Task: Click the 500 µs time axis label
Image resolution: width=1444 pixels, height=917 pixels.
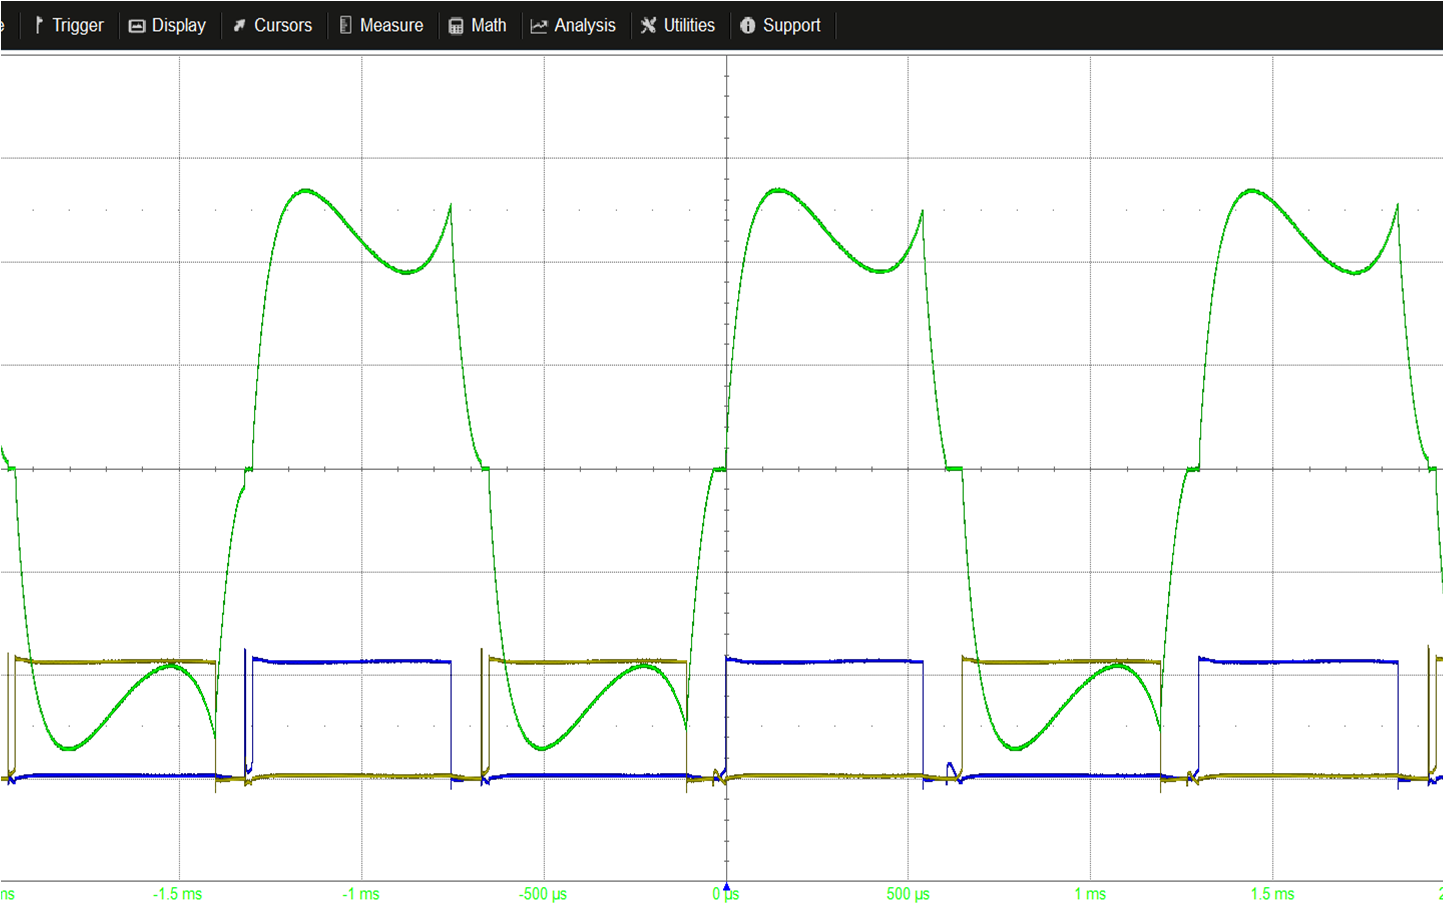Action: [908, 894]
